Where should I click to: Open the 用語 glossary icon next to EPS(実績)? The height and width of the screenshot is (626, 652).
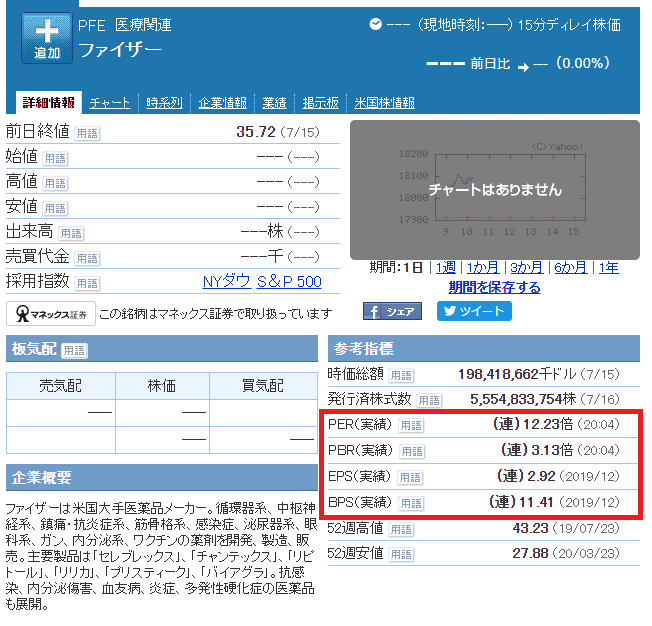click(410, 478)
